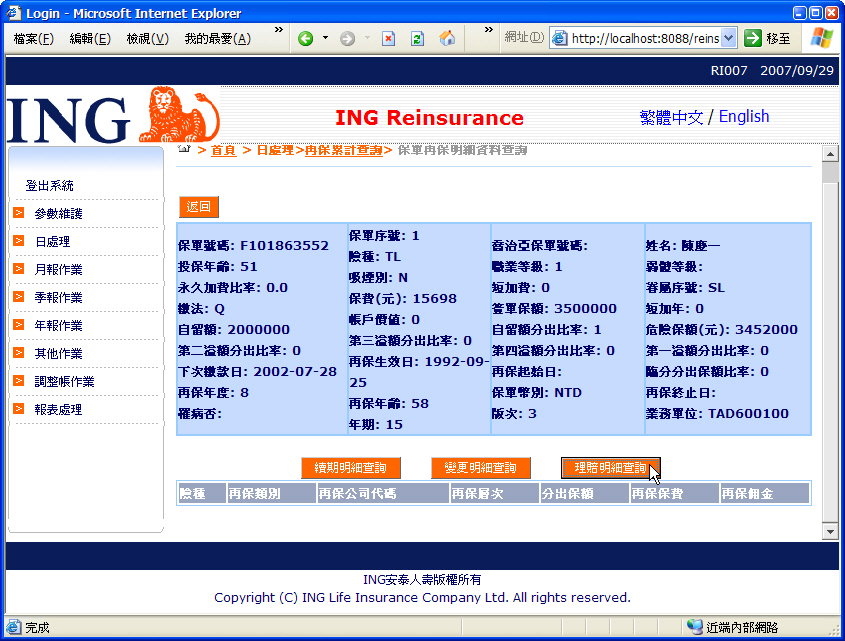Click the scrollbar down arrow
Screen dimensions: 845x641
pyautogui.click(x=830, y=532)
